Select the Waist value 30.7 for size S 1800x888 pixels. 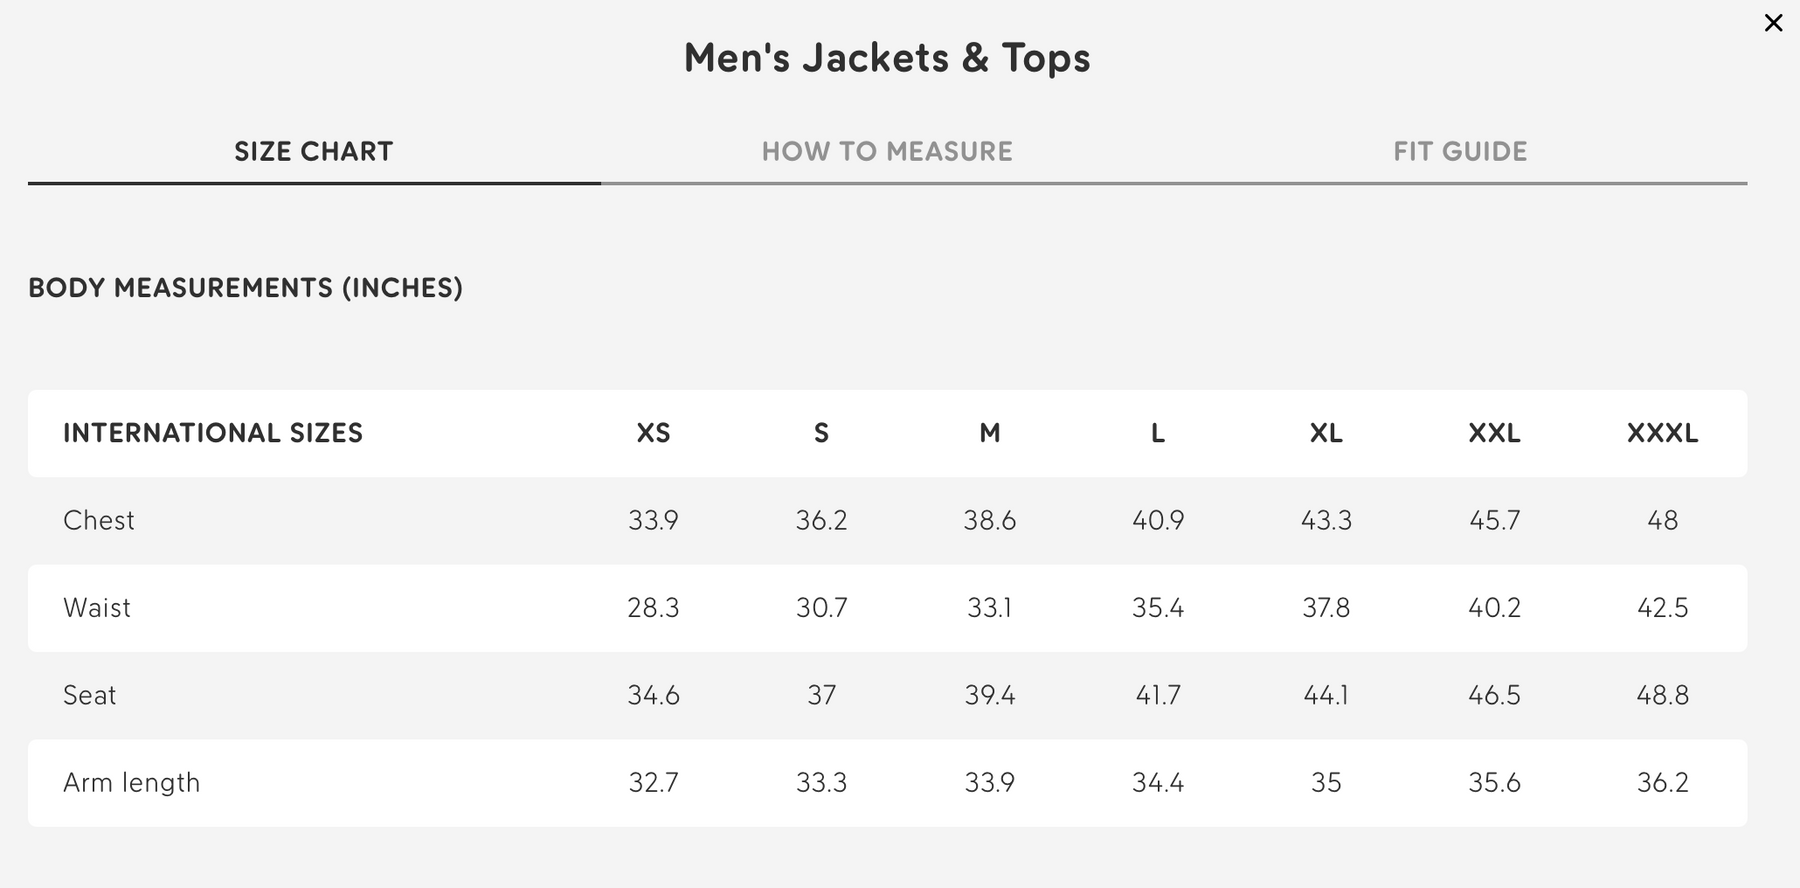[821, 608]
